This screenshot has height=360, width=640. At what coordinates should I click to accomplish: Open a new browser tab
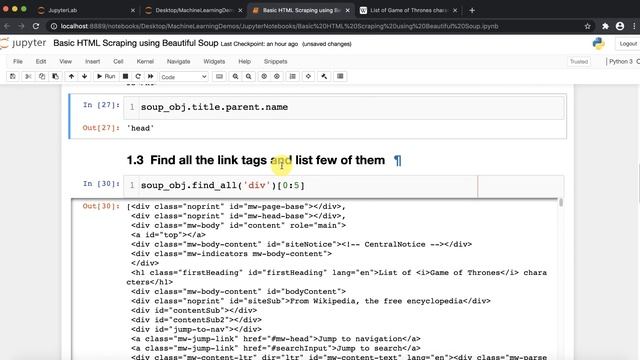tap(472, 11)
